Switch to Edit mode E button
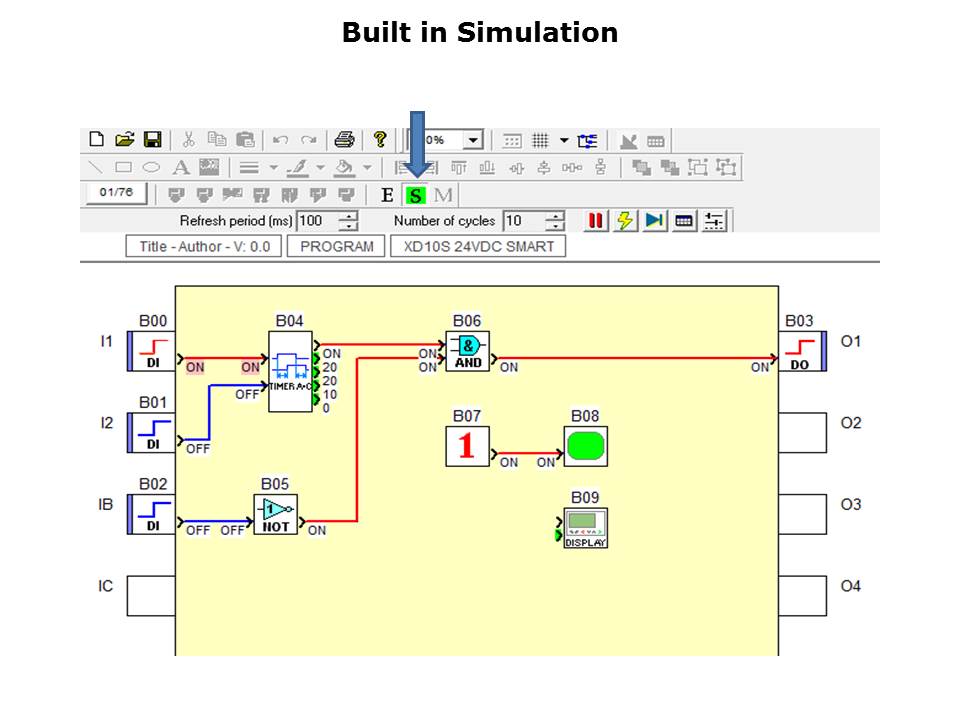960x720 pixels. 388,195
